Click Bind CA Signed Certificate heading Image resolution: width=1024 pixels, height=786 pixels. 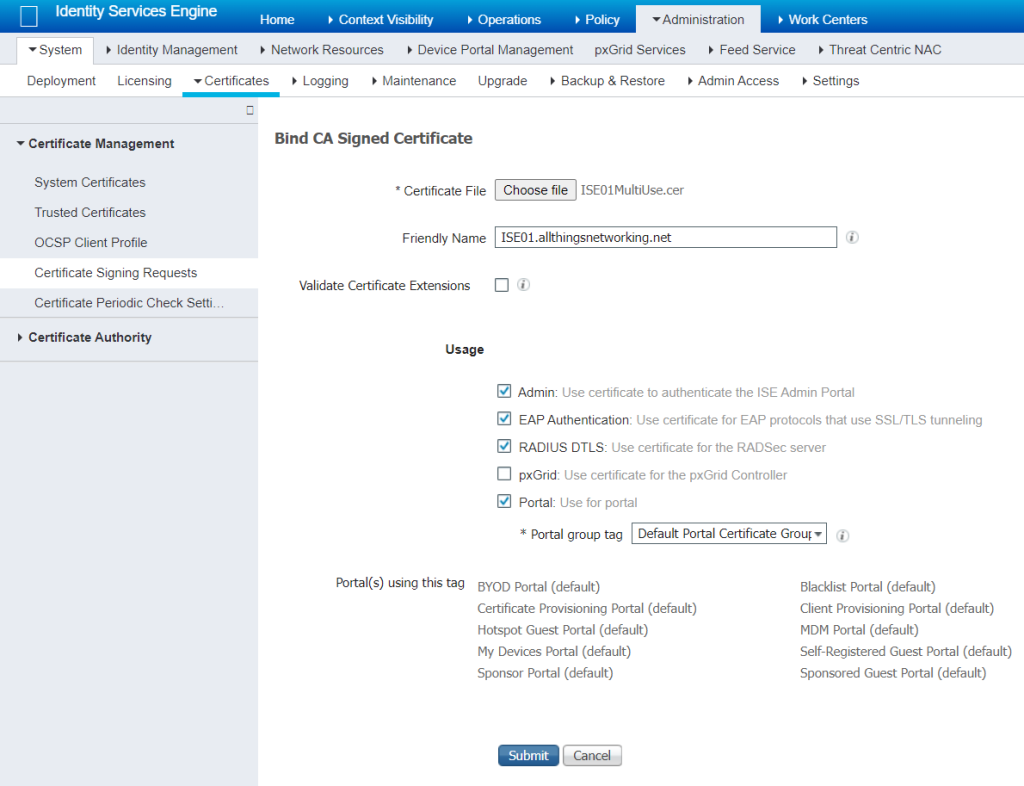[374, 138]
